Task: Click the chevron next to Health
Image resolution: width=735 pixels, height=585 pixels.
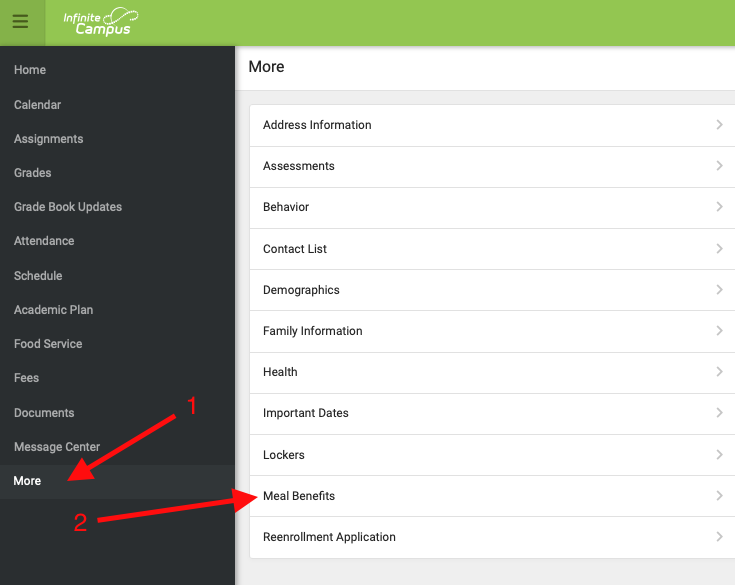Action: tap(719, 372)
